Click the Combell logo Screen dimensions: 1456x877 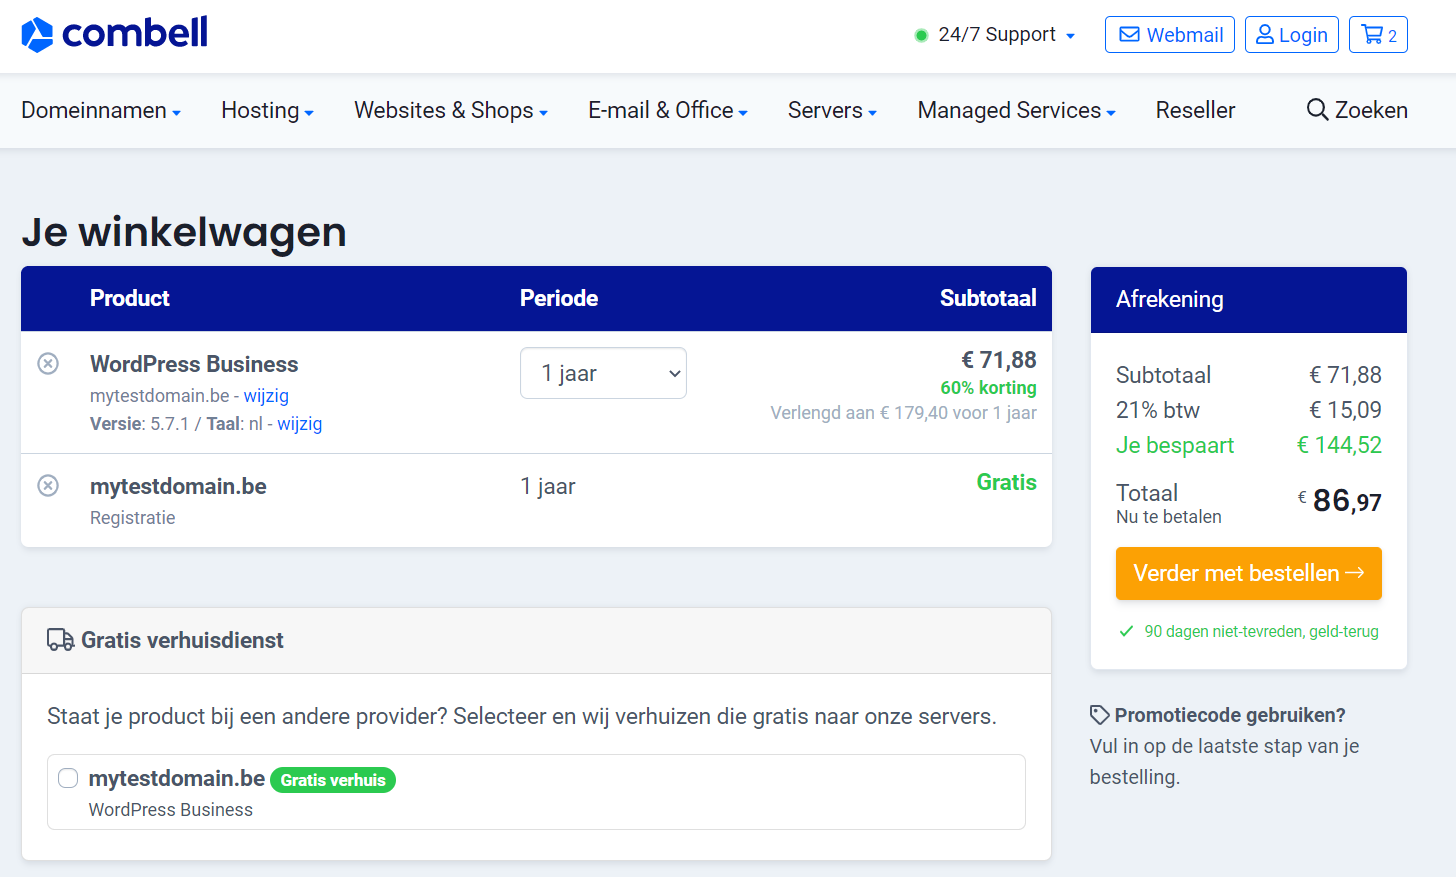(x=114, y=34)
